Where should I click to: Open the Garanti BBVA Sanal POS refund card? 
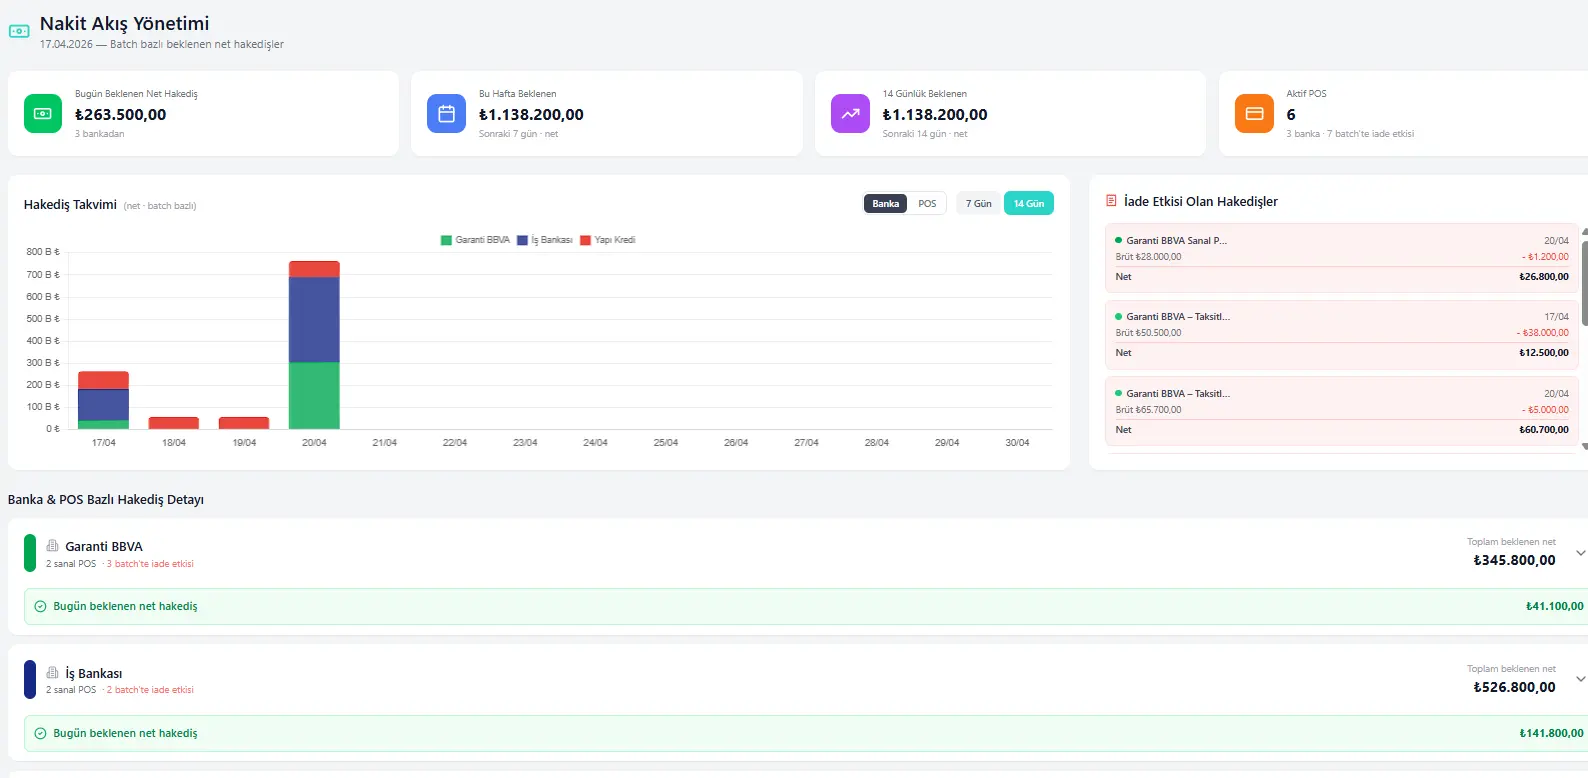(1341, 259)
